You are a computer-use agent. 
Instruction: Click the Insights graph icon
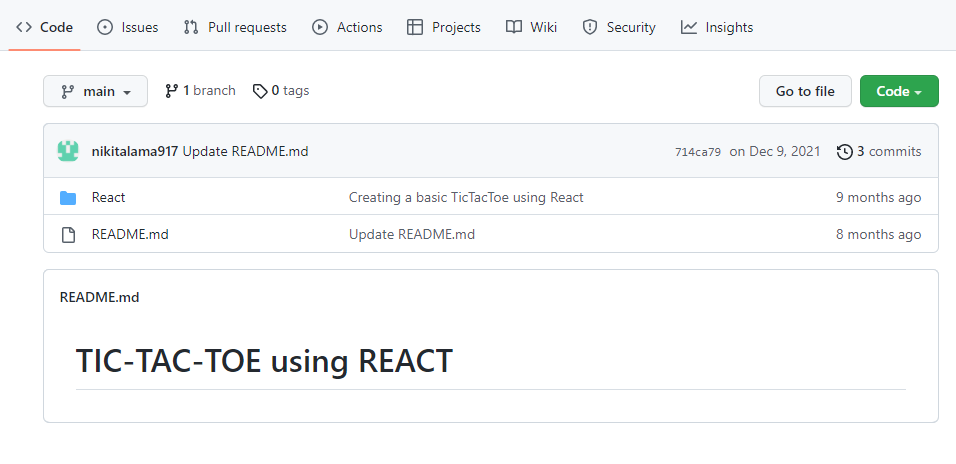689,28
